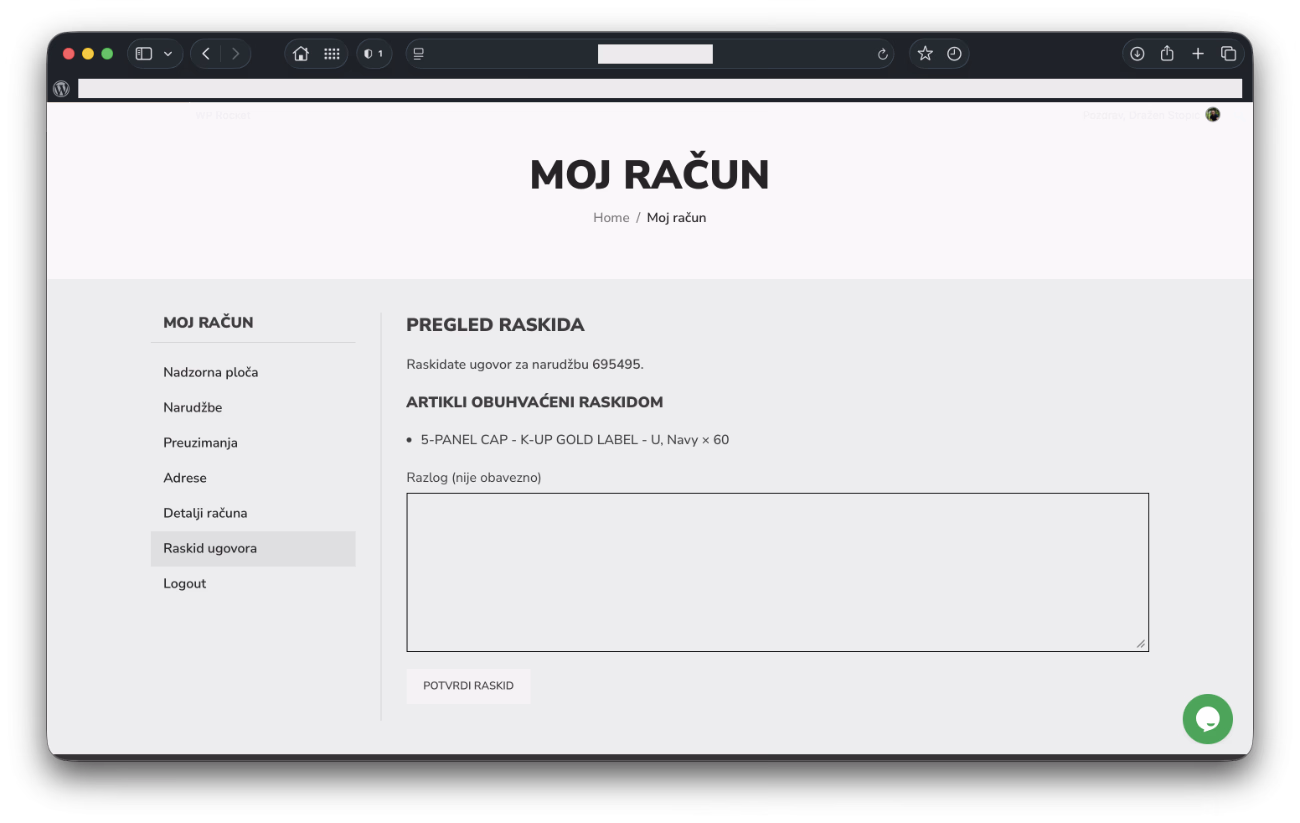
Task: Toggle the Safari sidebar icon
Action: [x=144, y=54]
